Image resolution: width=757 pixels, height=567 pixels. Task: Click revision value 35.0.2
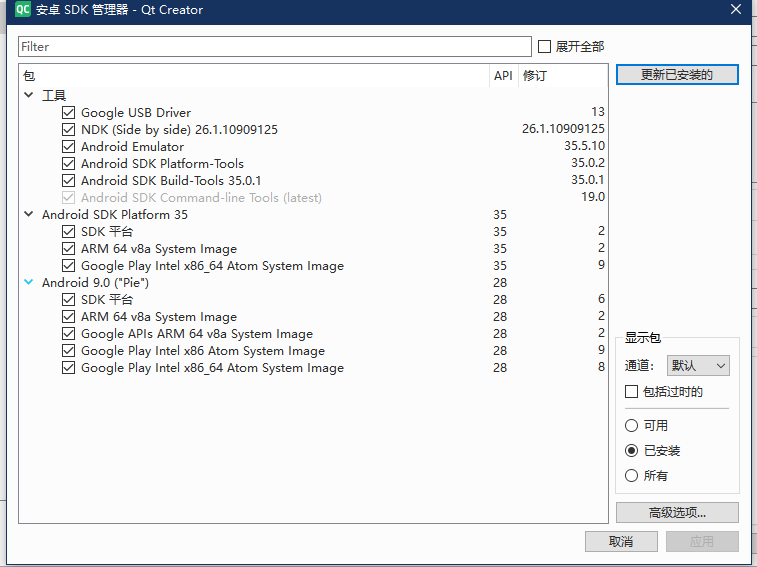pos(588,162)
